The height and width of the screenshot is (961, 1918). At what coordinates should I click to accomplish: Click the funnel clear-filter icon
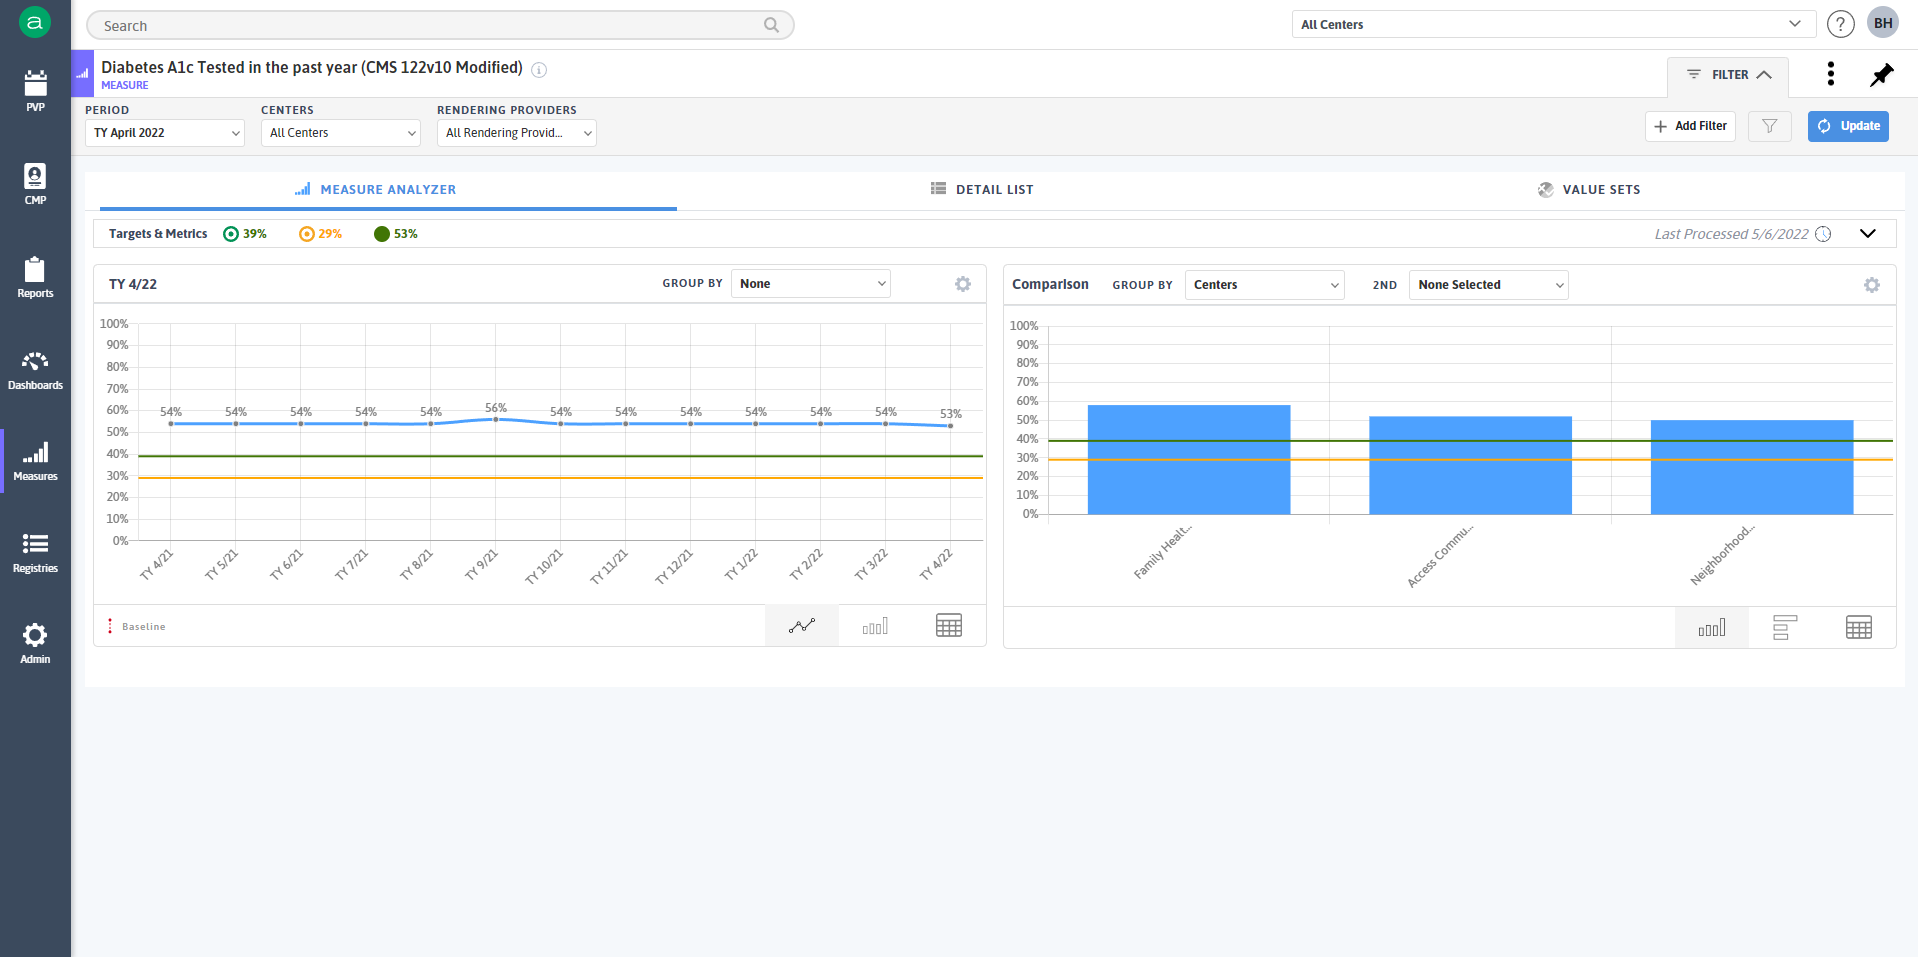pos(1769,126)
